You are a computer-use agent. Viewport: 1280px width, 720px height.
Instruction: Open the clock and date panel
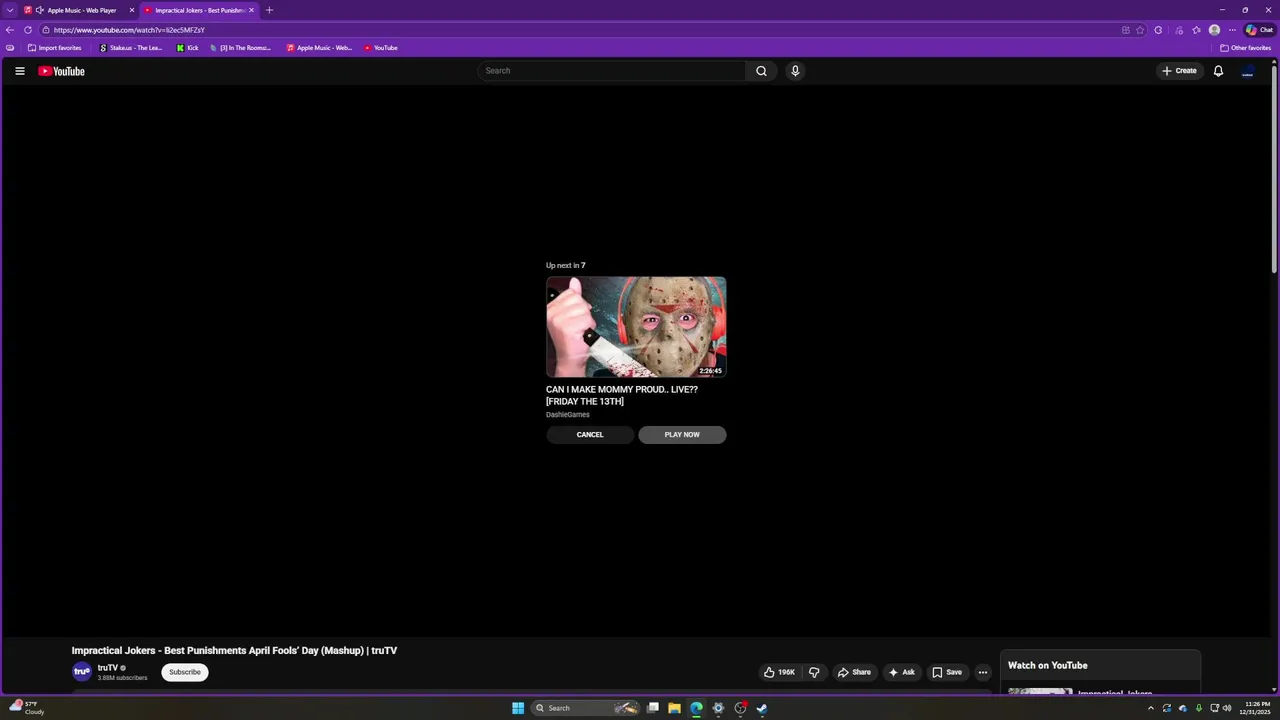pos(1256,708)
